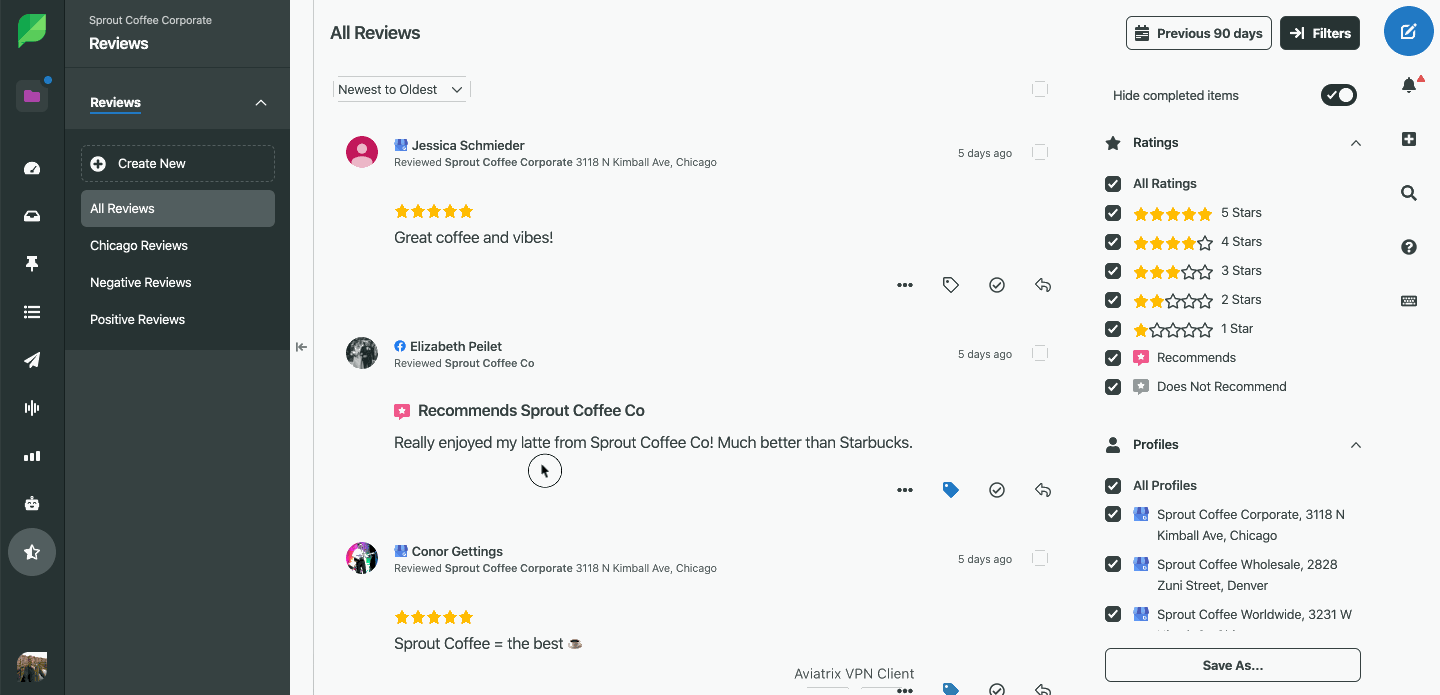Uncheck the 5 Stars rating filter
Image resolution: width=1440 pixels, height=695 pixels.
coord(1113,212)
